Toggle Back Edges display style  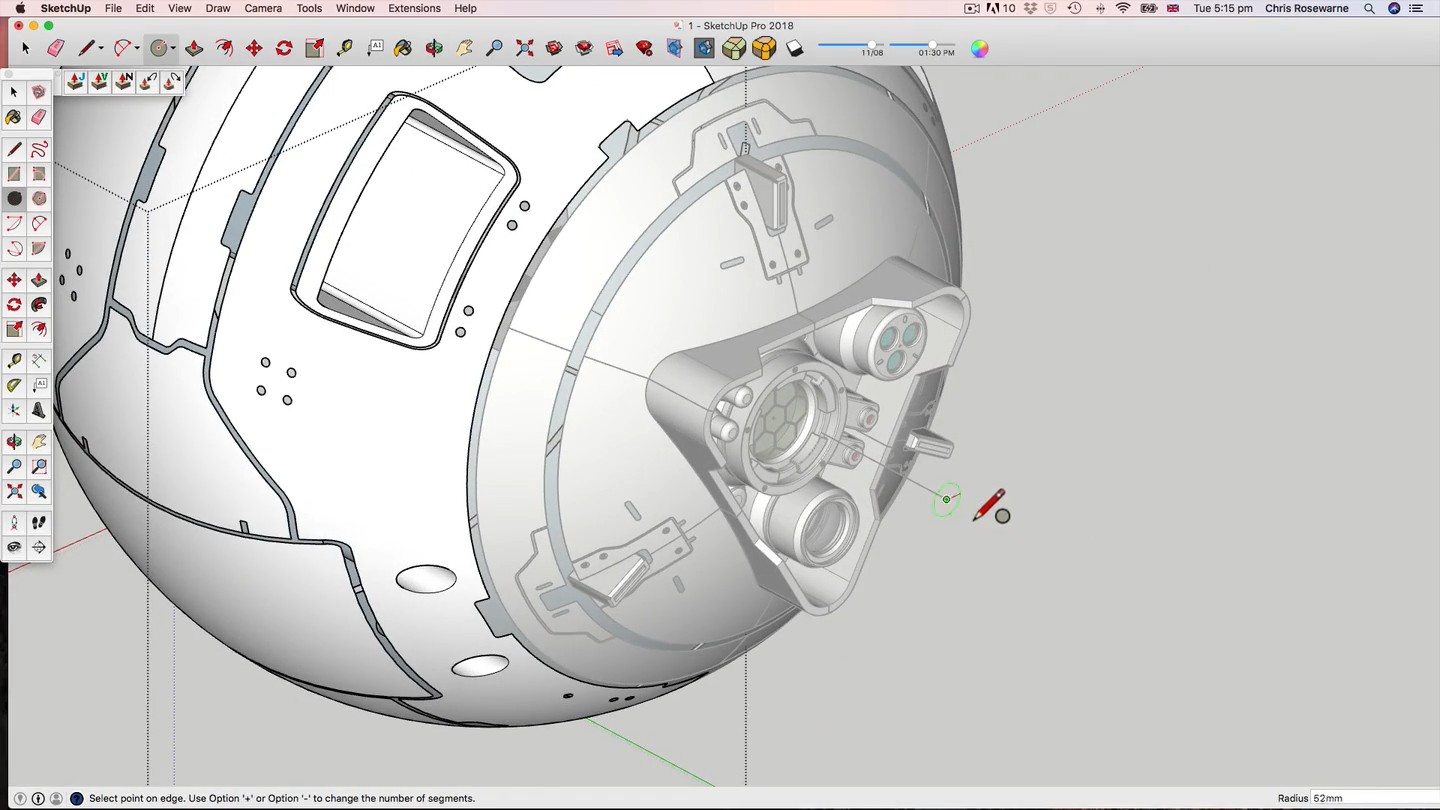coord(704,48)
